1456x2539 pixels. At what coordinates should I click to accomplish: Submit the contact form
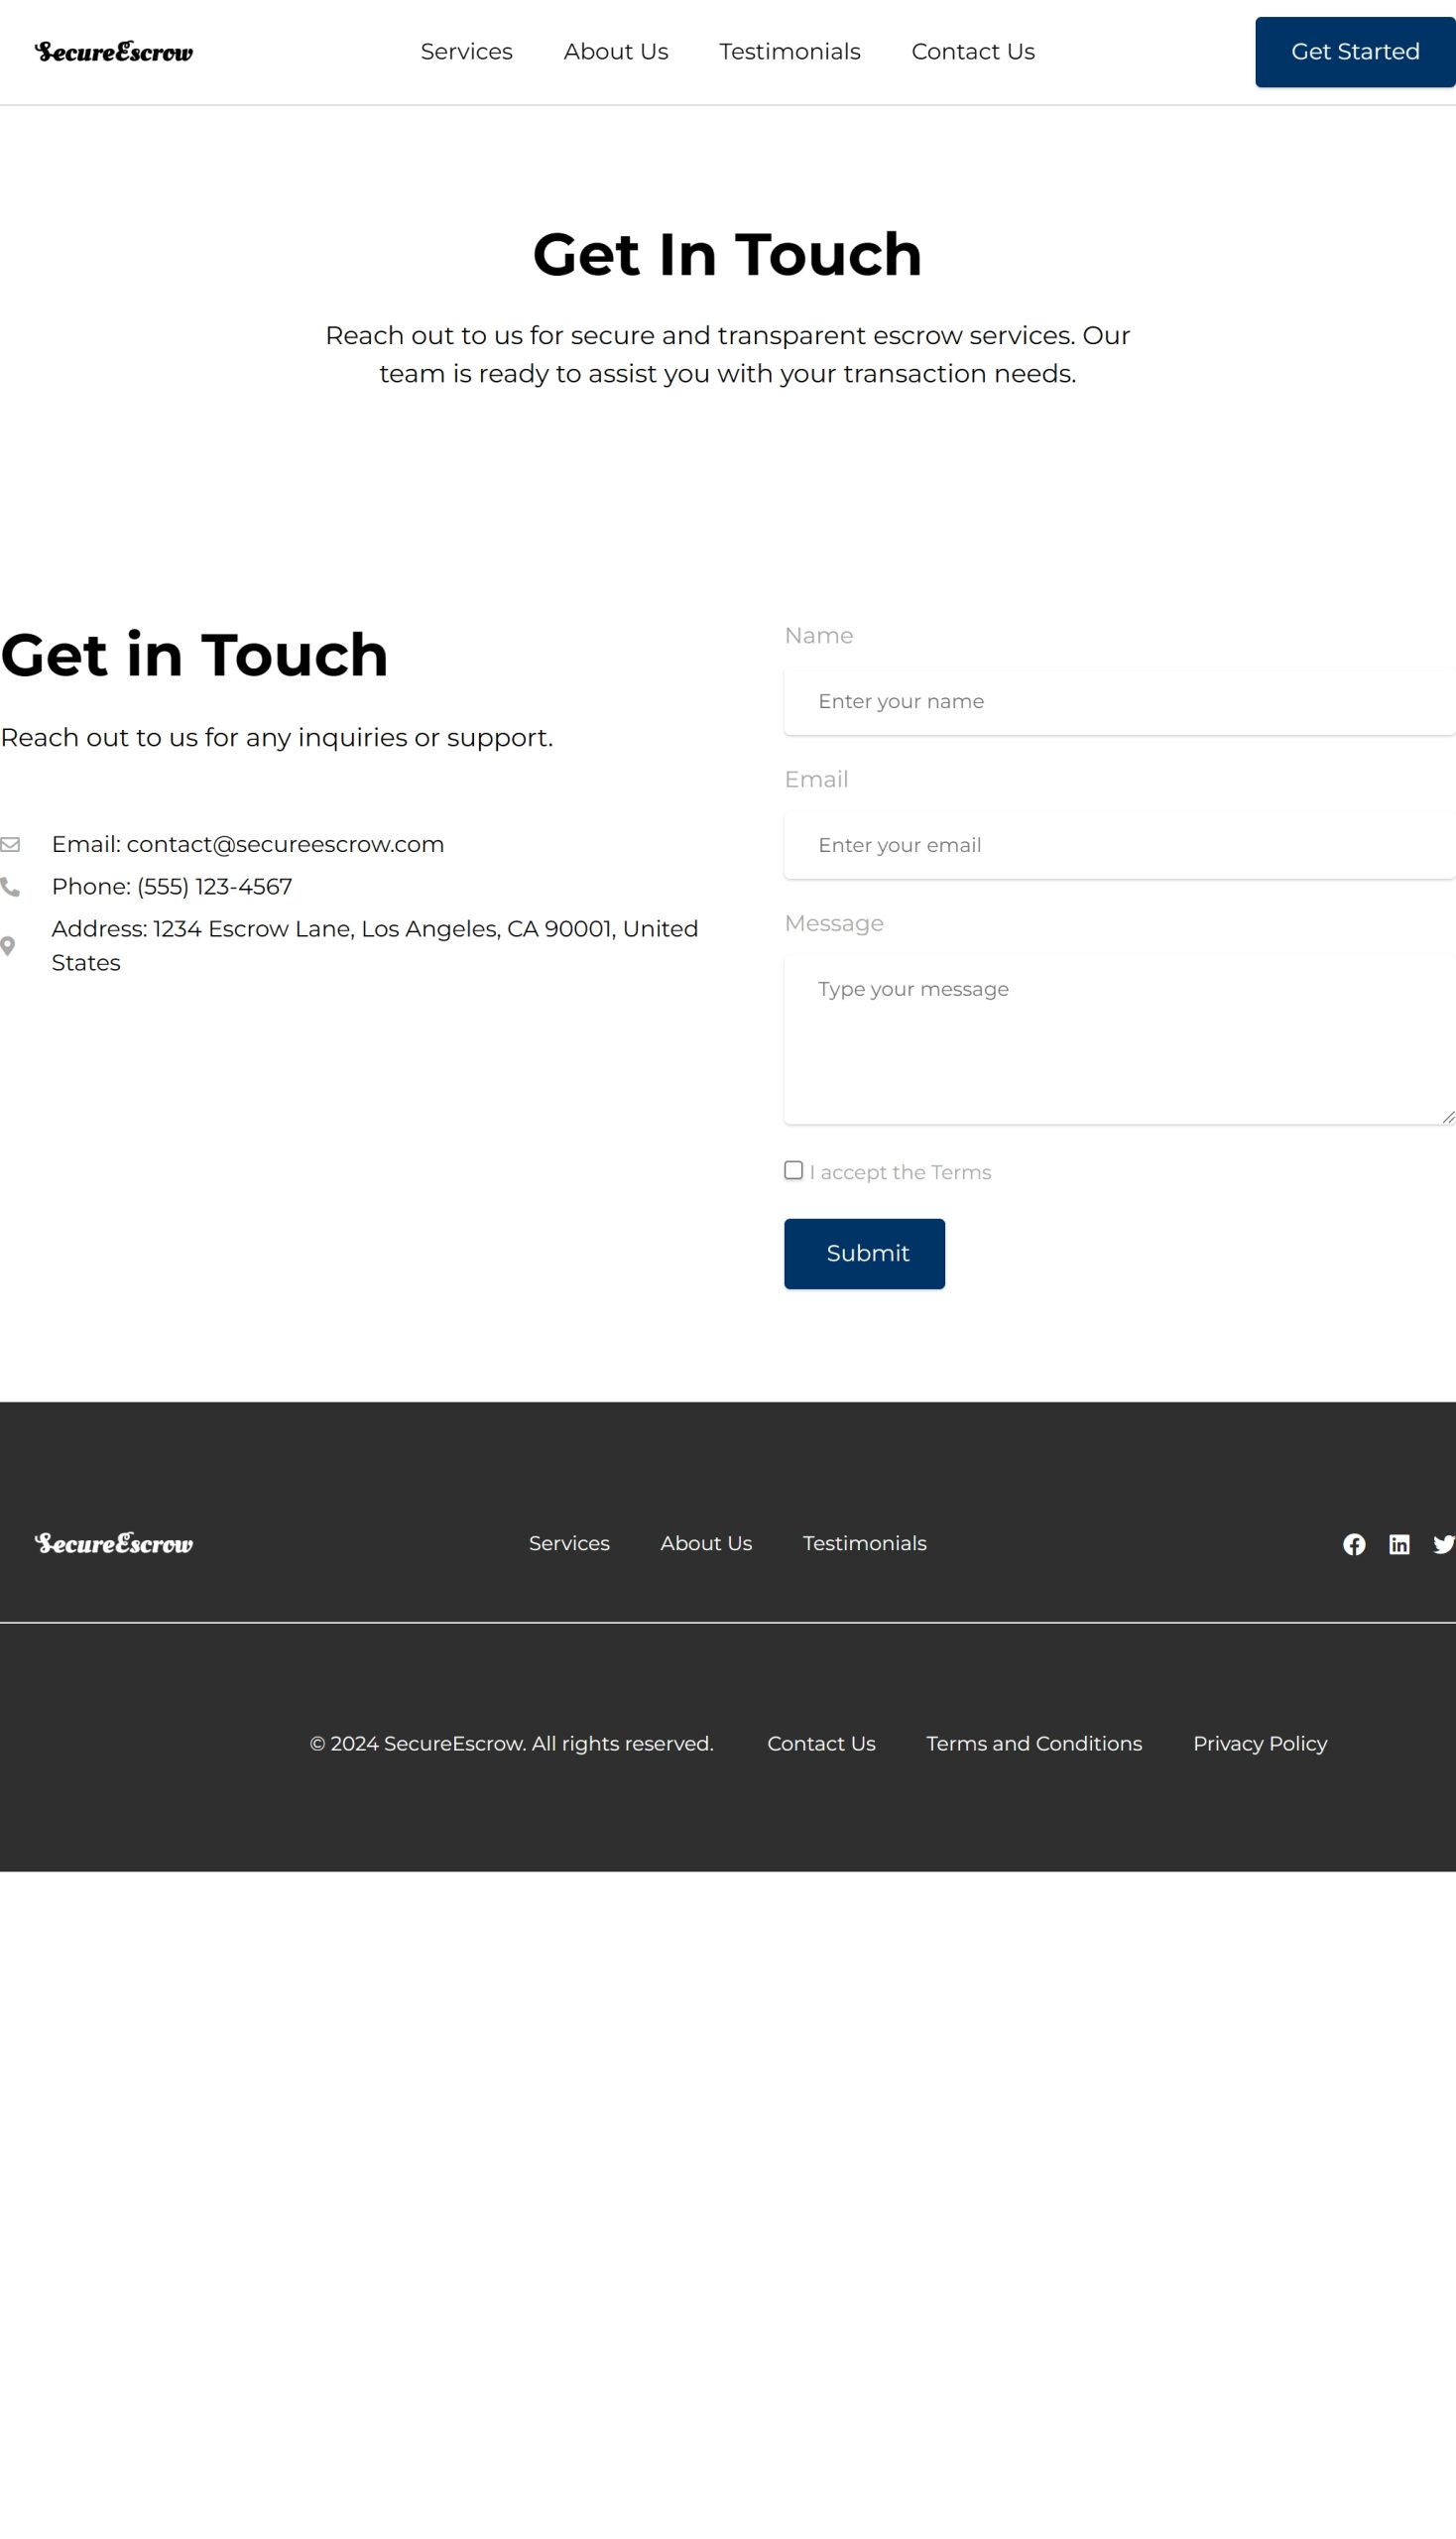click(x=864, y=1253)
